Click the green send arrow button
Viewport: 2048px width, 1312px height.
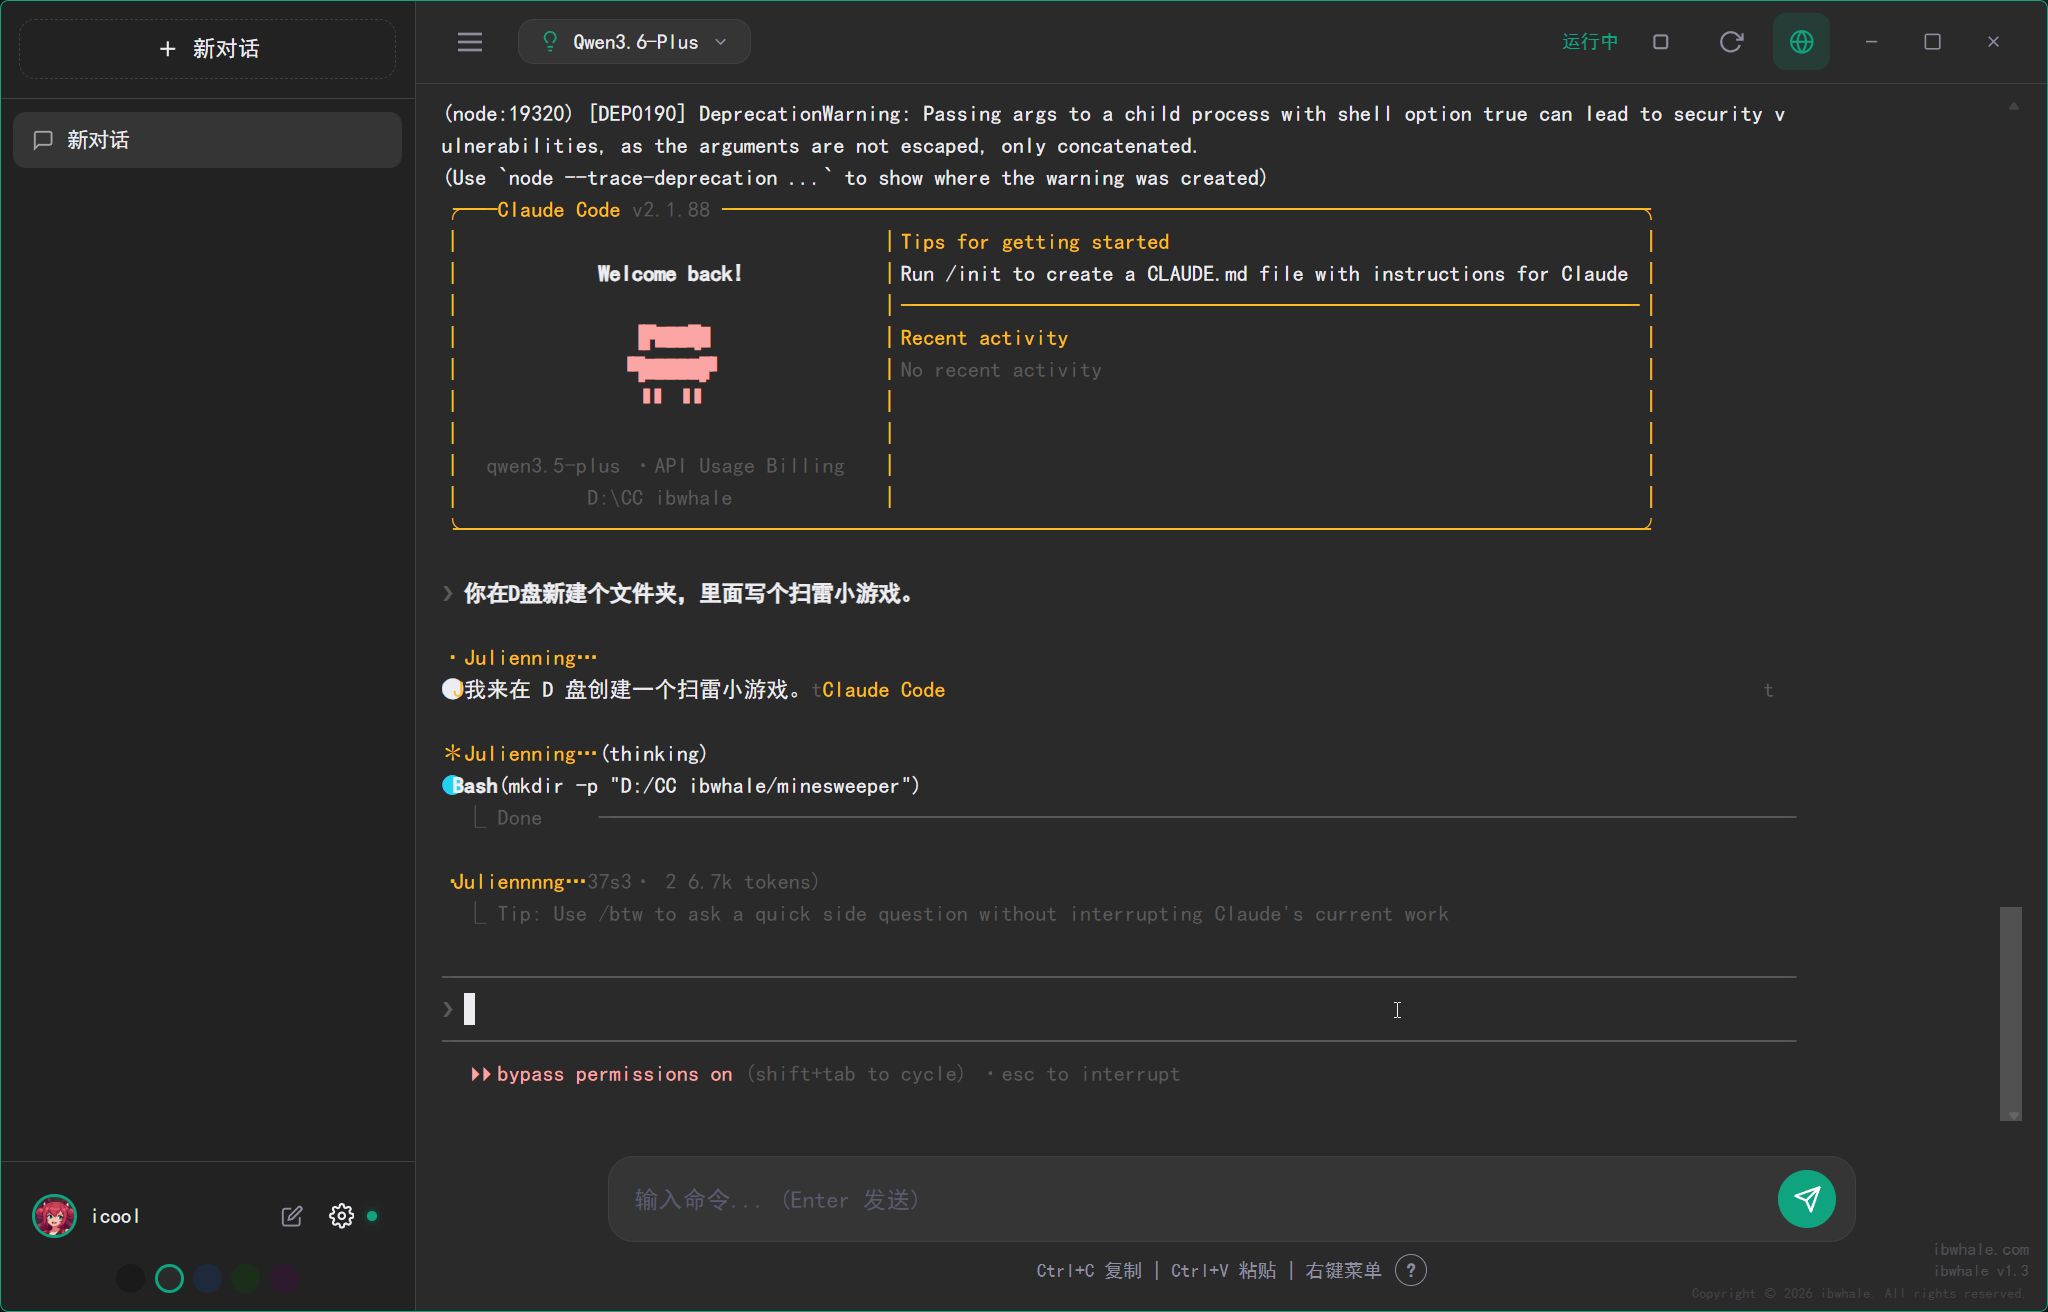point(1806,1199)
